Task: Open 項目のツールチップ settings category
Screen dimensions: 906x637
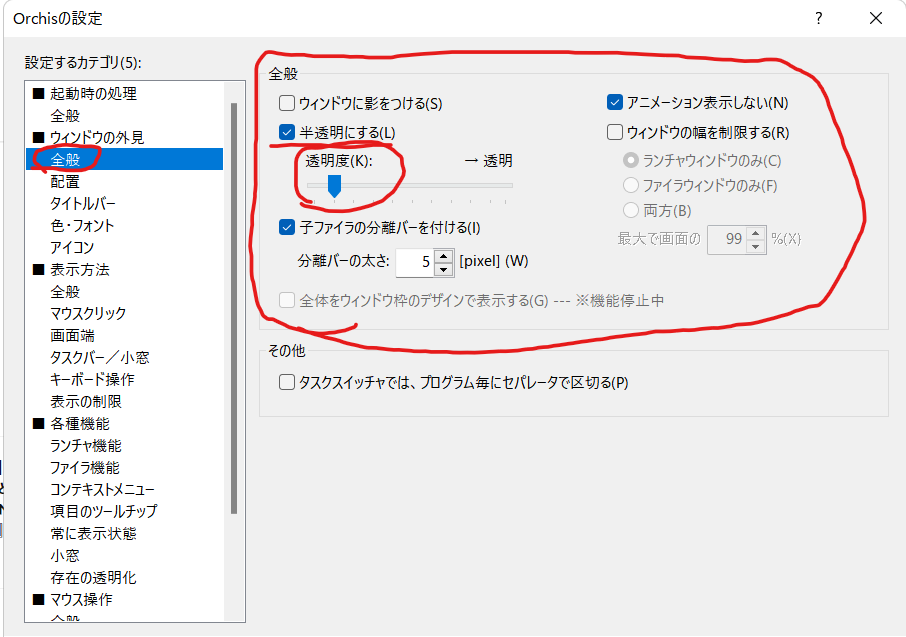Action: click(x=104, y=512)
